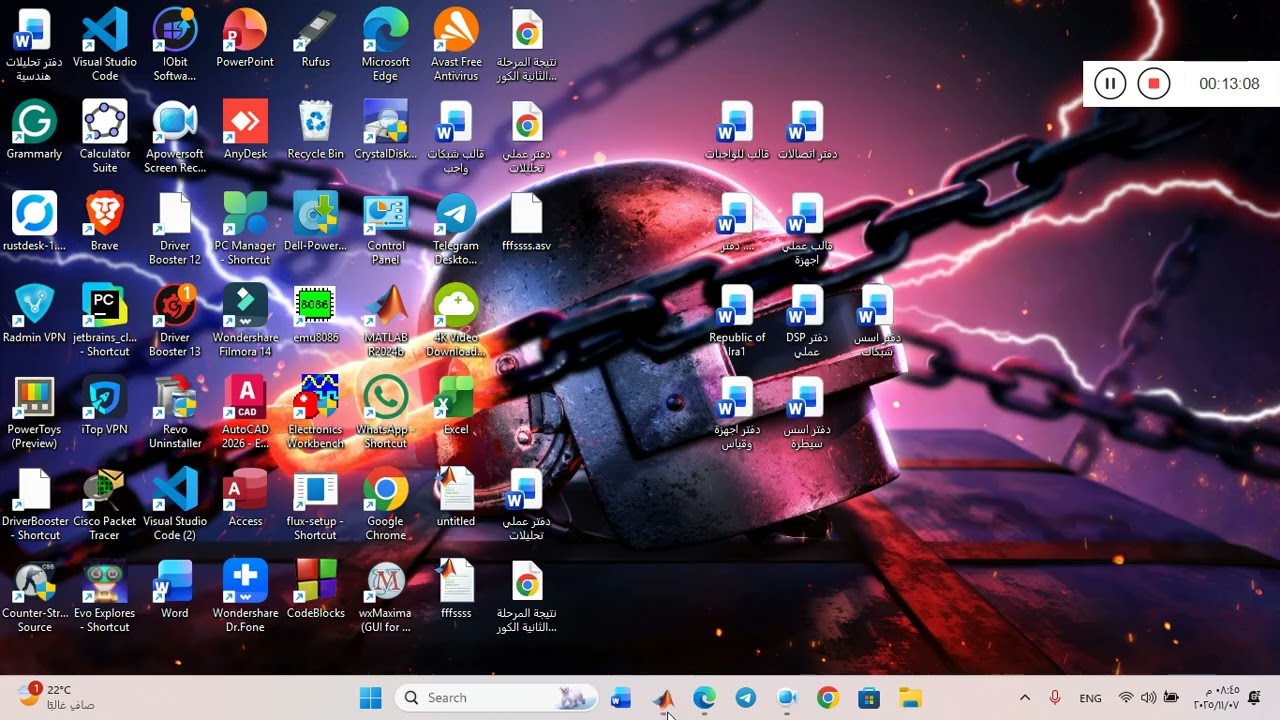This screenshot has height=720, width=1280.
Task: Open Calculator Suite shortcut
Action: 105,138
